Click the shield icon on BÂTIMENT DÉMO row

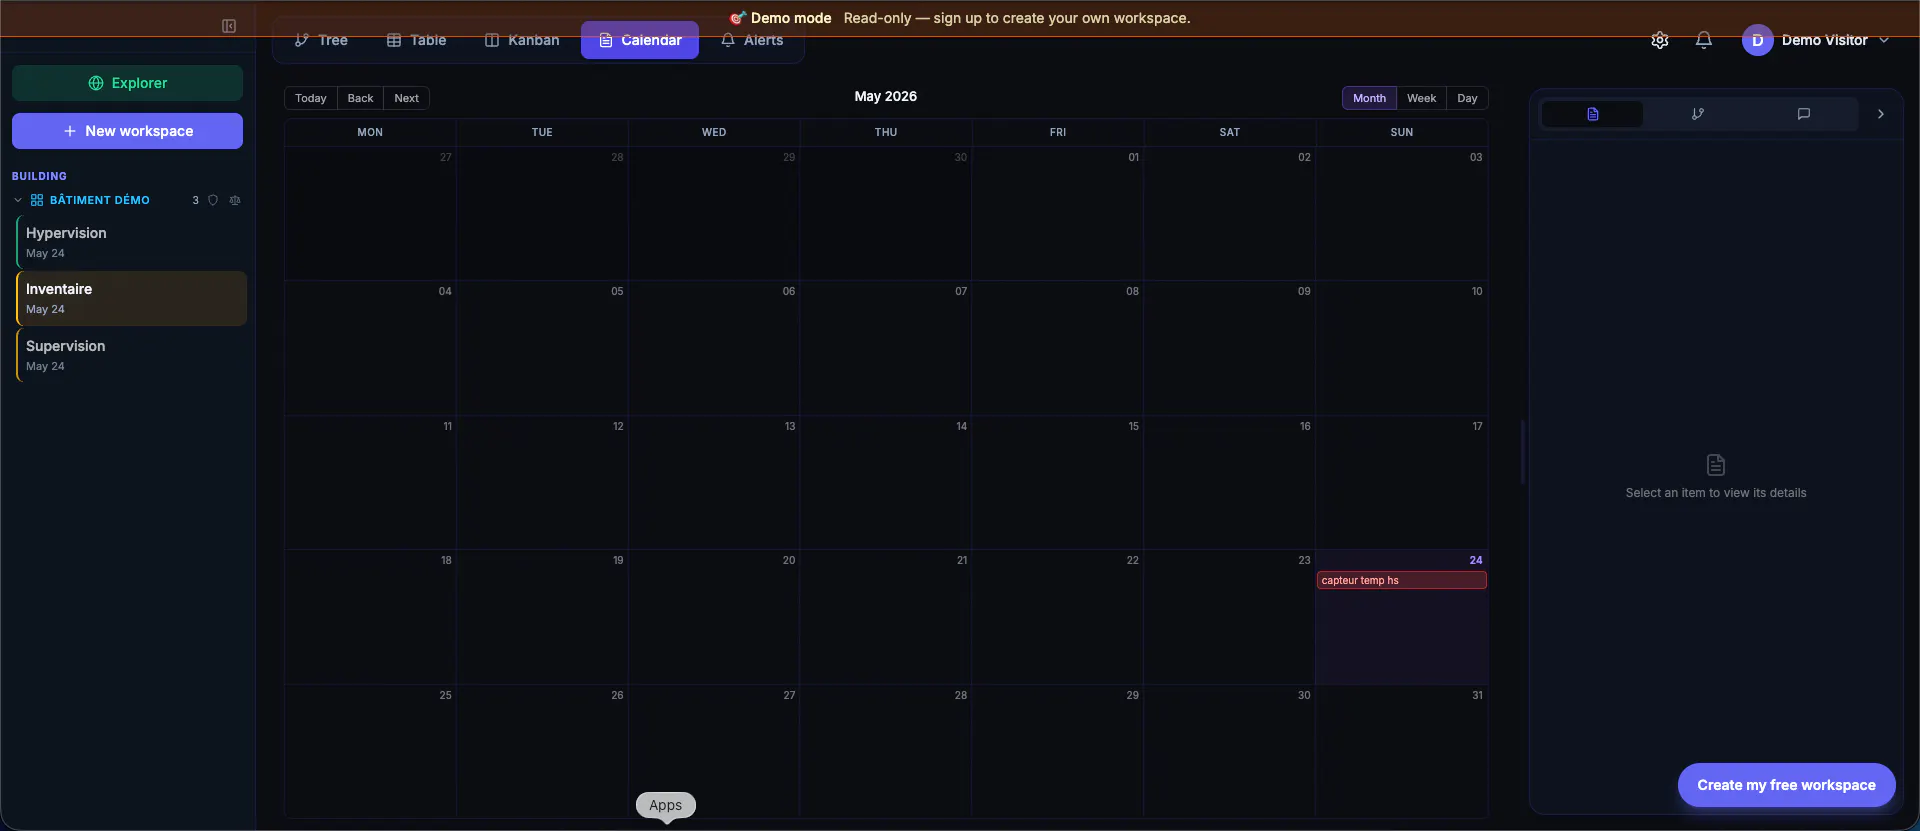213,200
